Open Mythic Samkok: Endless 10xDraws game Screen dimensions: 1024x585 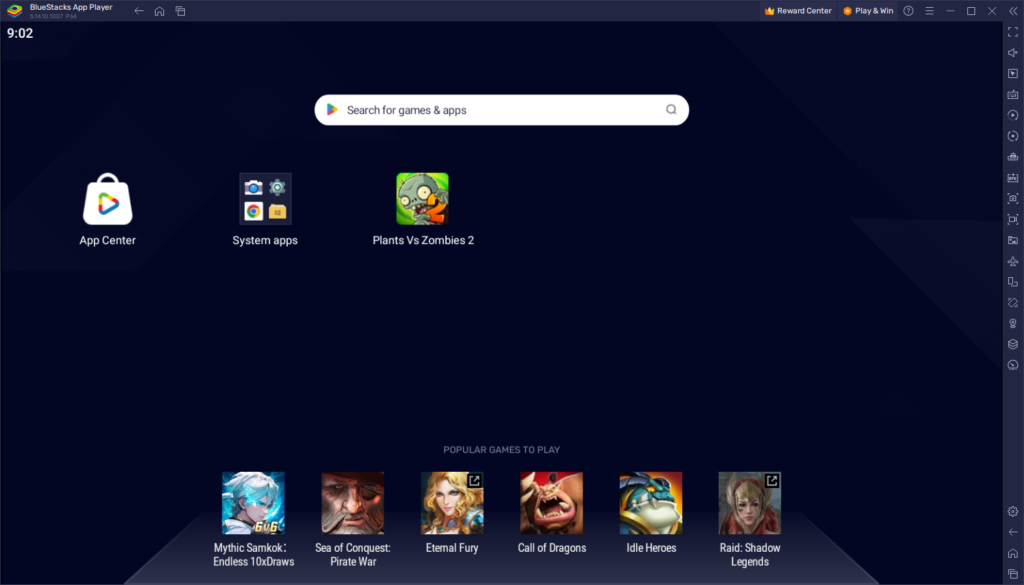point(253,503)
